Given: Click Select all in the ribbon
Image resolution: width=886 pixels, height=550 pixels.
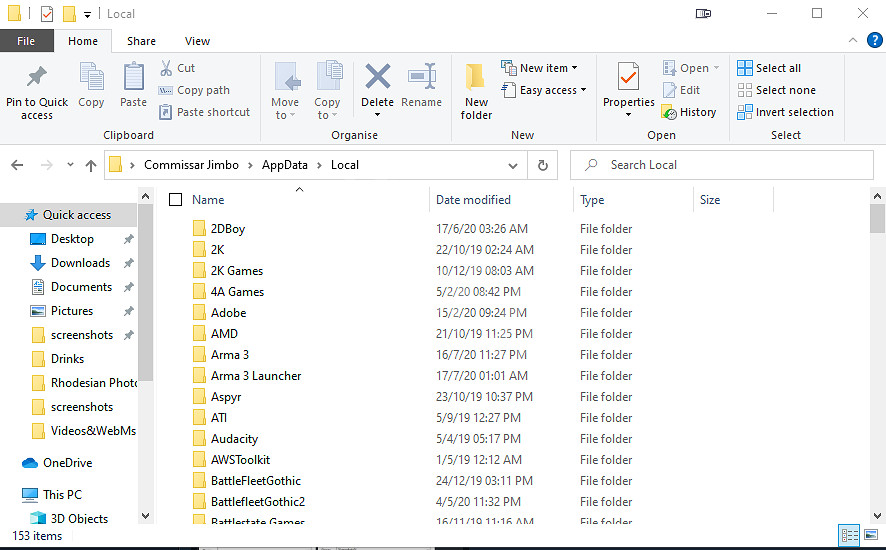Looking at the screenshot, I should pos(769,68).
